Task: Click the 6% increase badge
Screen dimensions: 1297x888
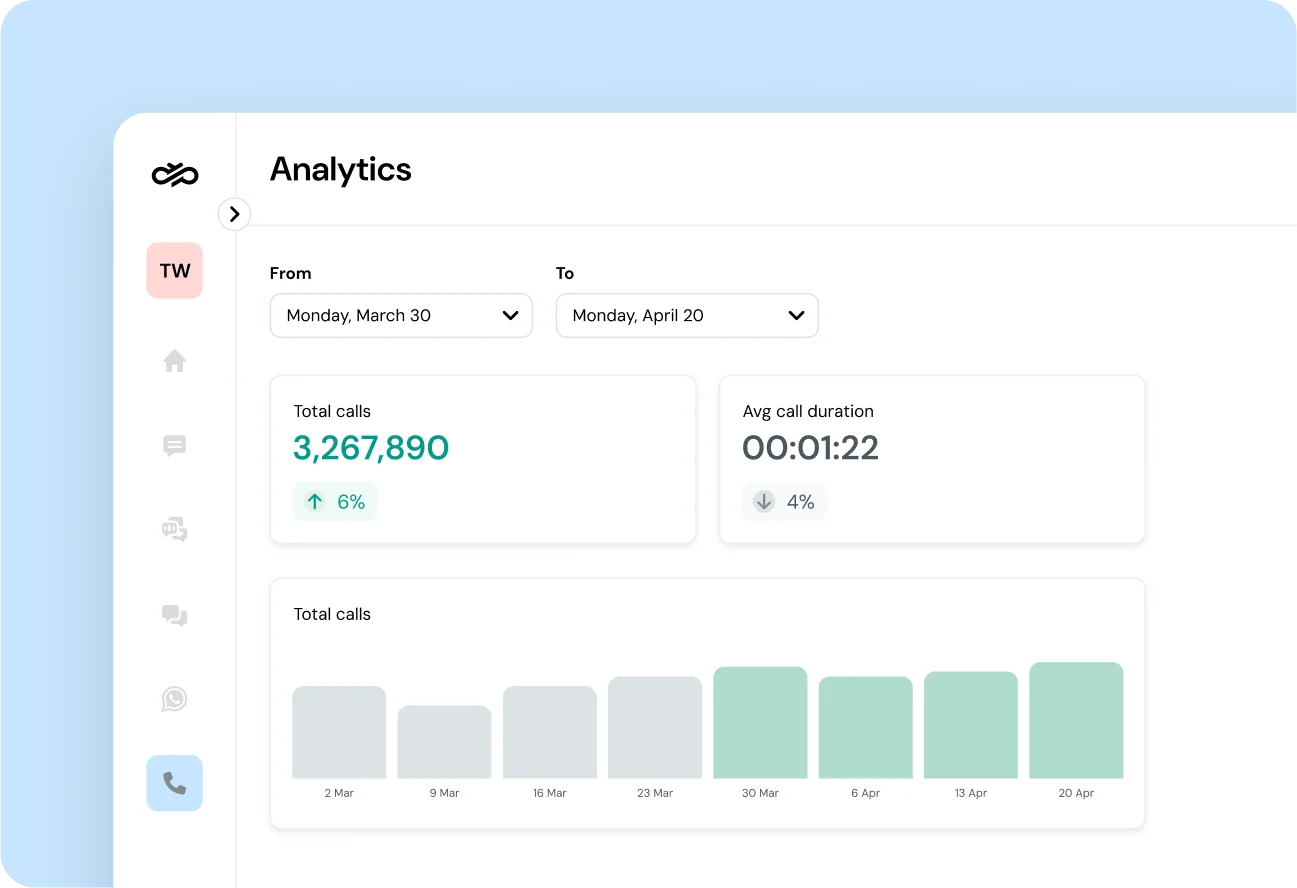Action: click(x=335, y=502)
